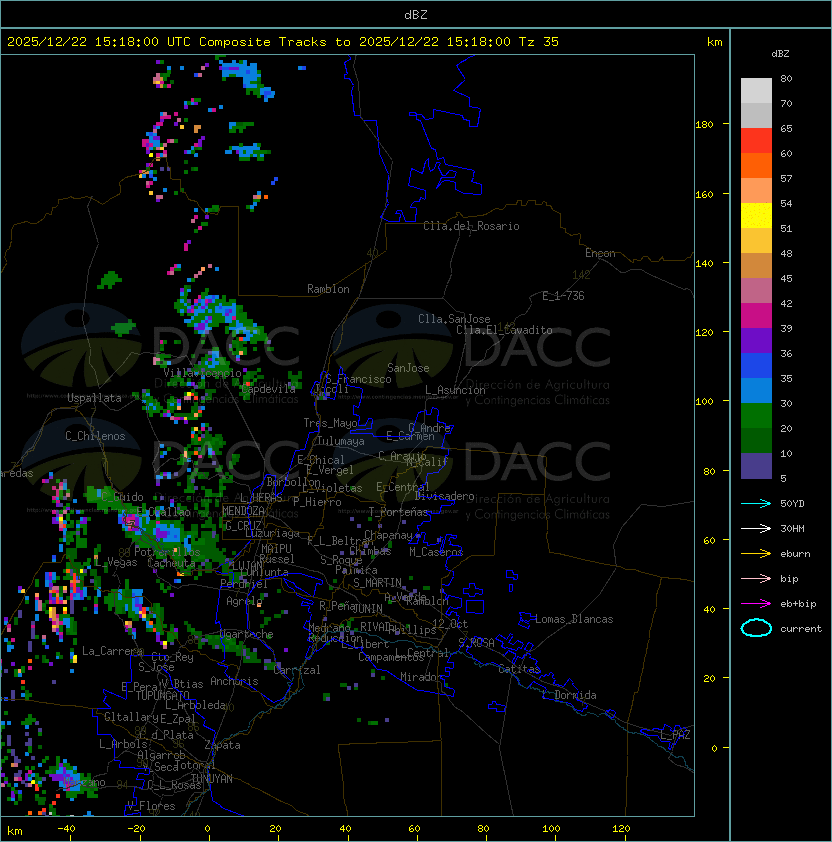Screen dimensions: 832x842
Task: Click the MENDOZA city label
Action: 243,511
